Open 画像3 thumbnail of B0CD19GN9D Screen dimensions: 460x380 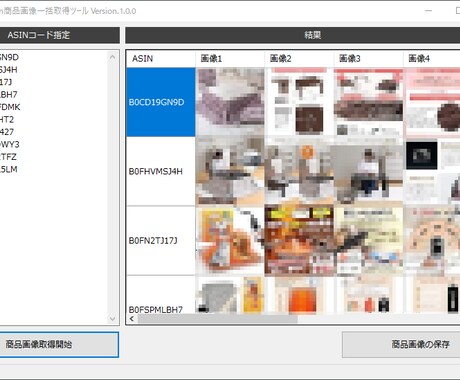tap(369, 102)
